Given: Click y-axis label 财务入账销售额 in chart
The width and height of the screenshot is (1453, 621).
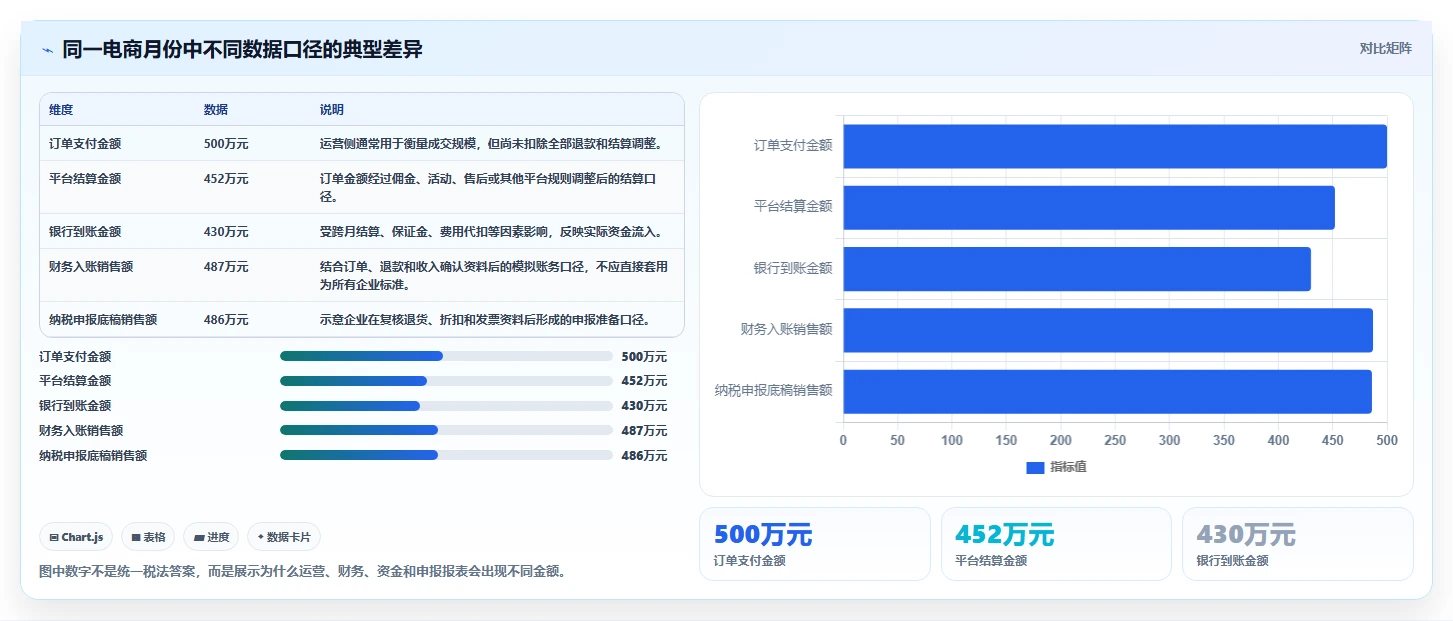Looking at the screenshot, I should pyautogui.click(x=787, y=330).
